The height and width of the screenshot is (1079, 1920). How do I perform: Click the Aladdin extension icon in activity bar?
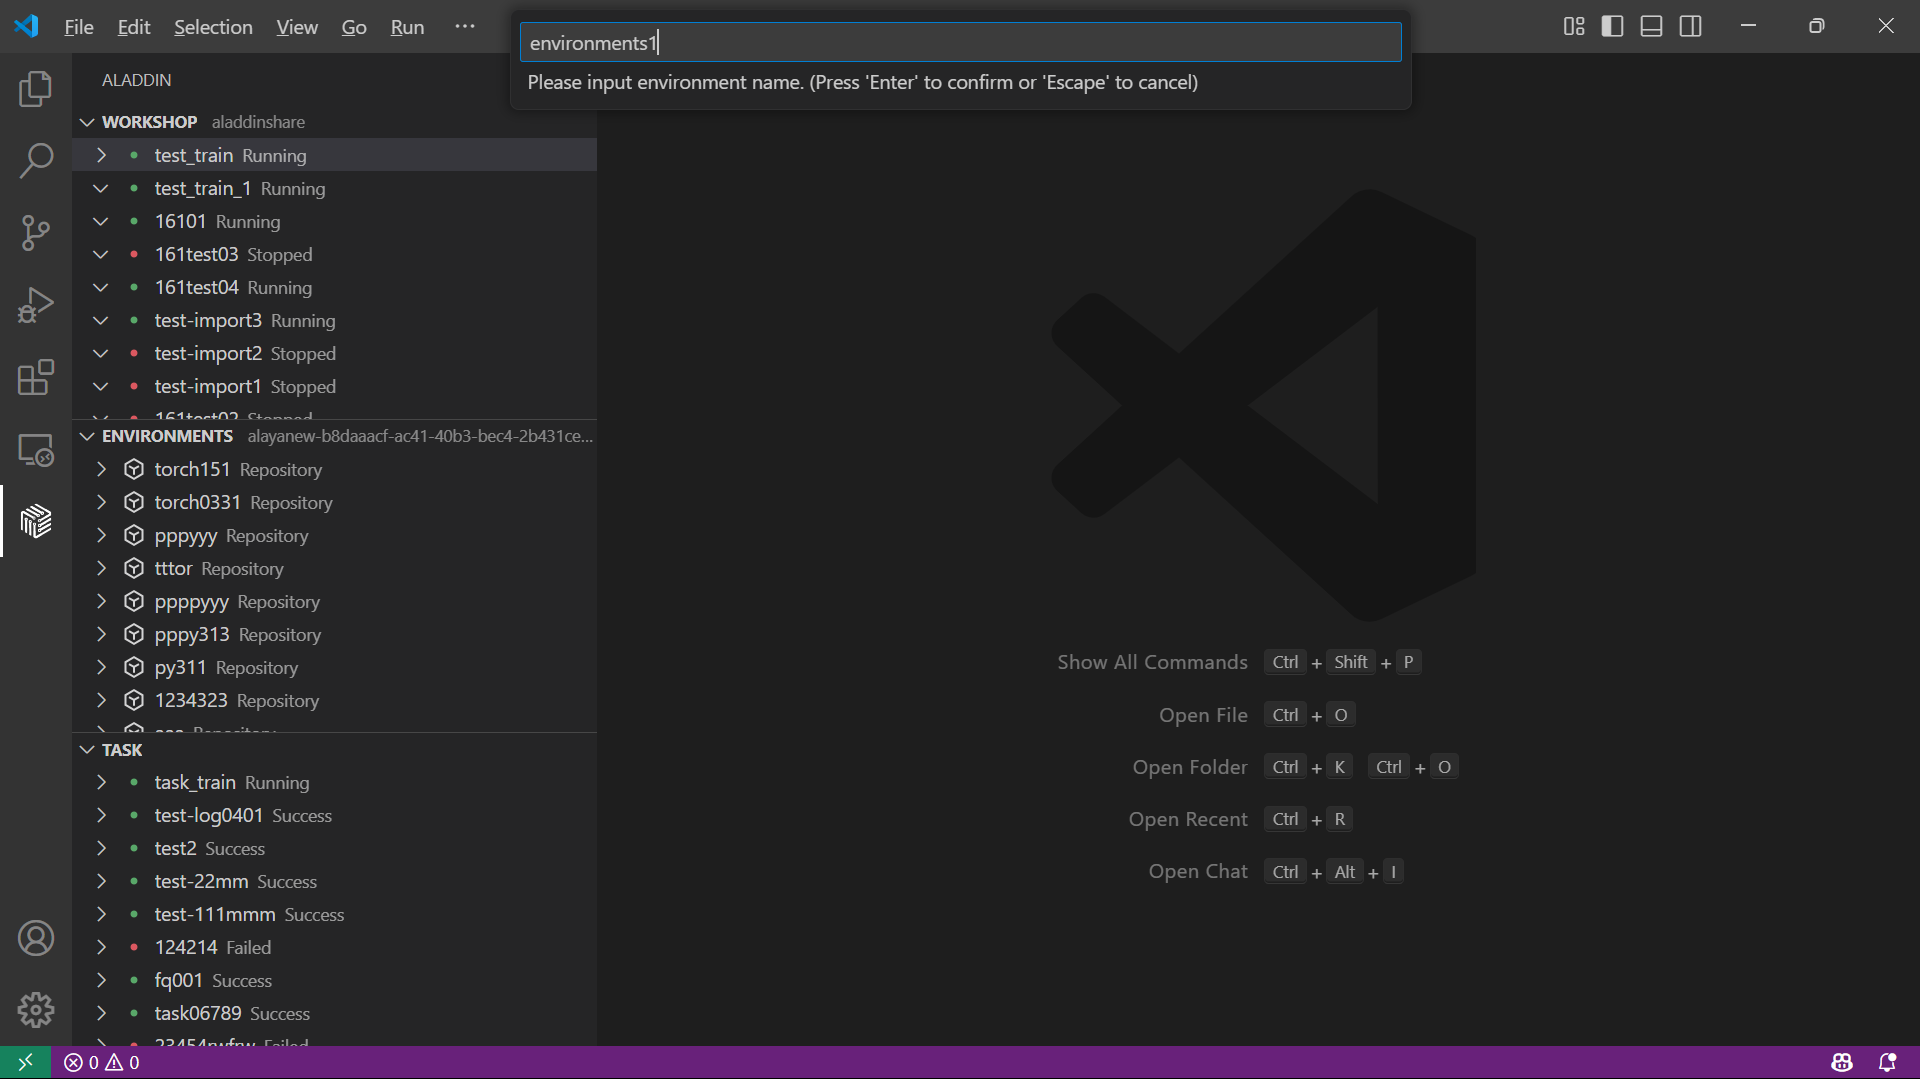pyautogui.click(x=35, y=521)
